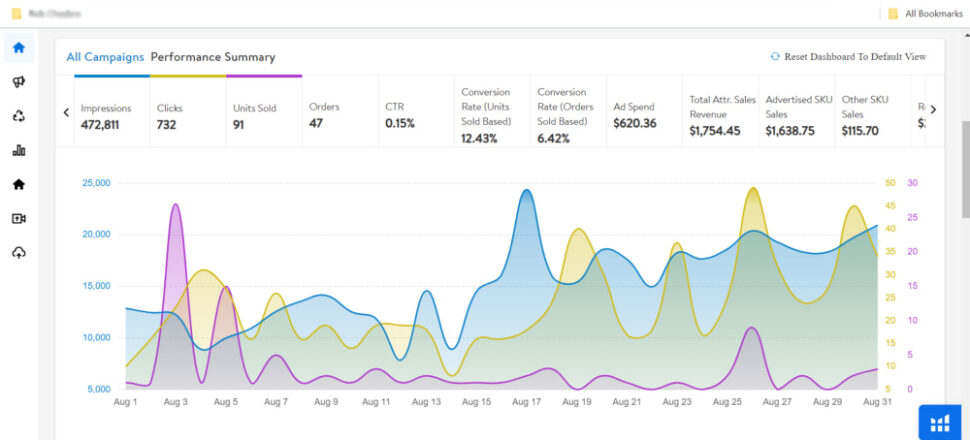Open the bar chart reports icon in sidebar
Viewport: 970px width, 440px height.
18,150
